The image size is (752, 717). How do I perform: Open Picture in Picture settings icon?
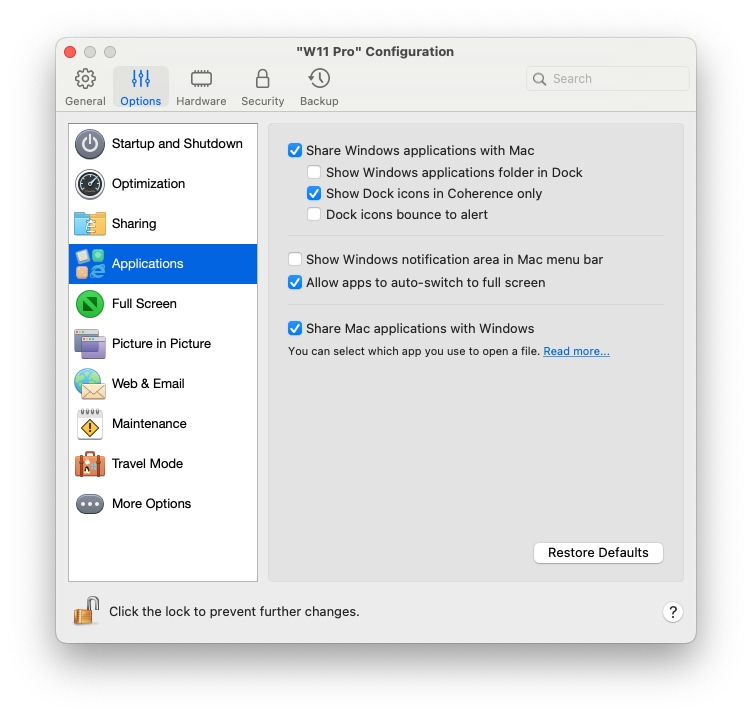[90, 344]
